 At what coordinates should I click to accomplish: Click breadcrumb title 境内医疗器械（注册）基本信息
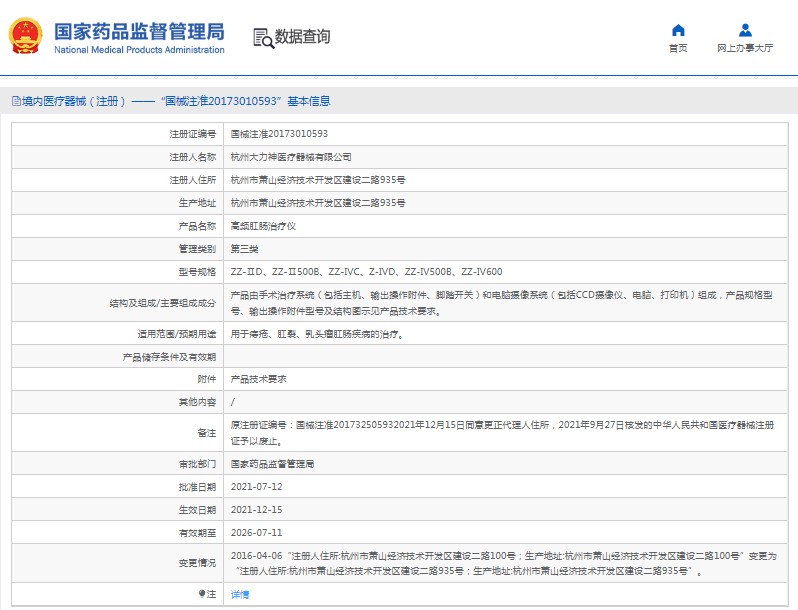(x=176, y=101)
